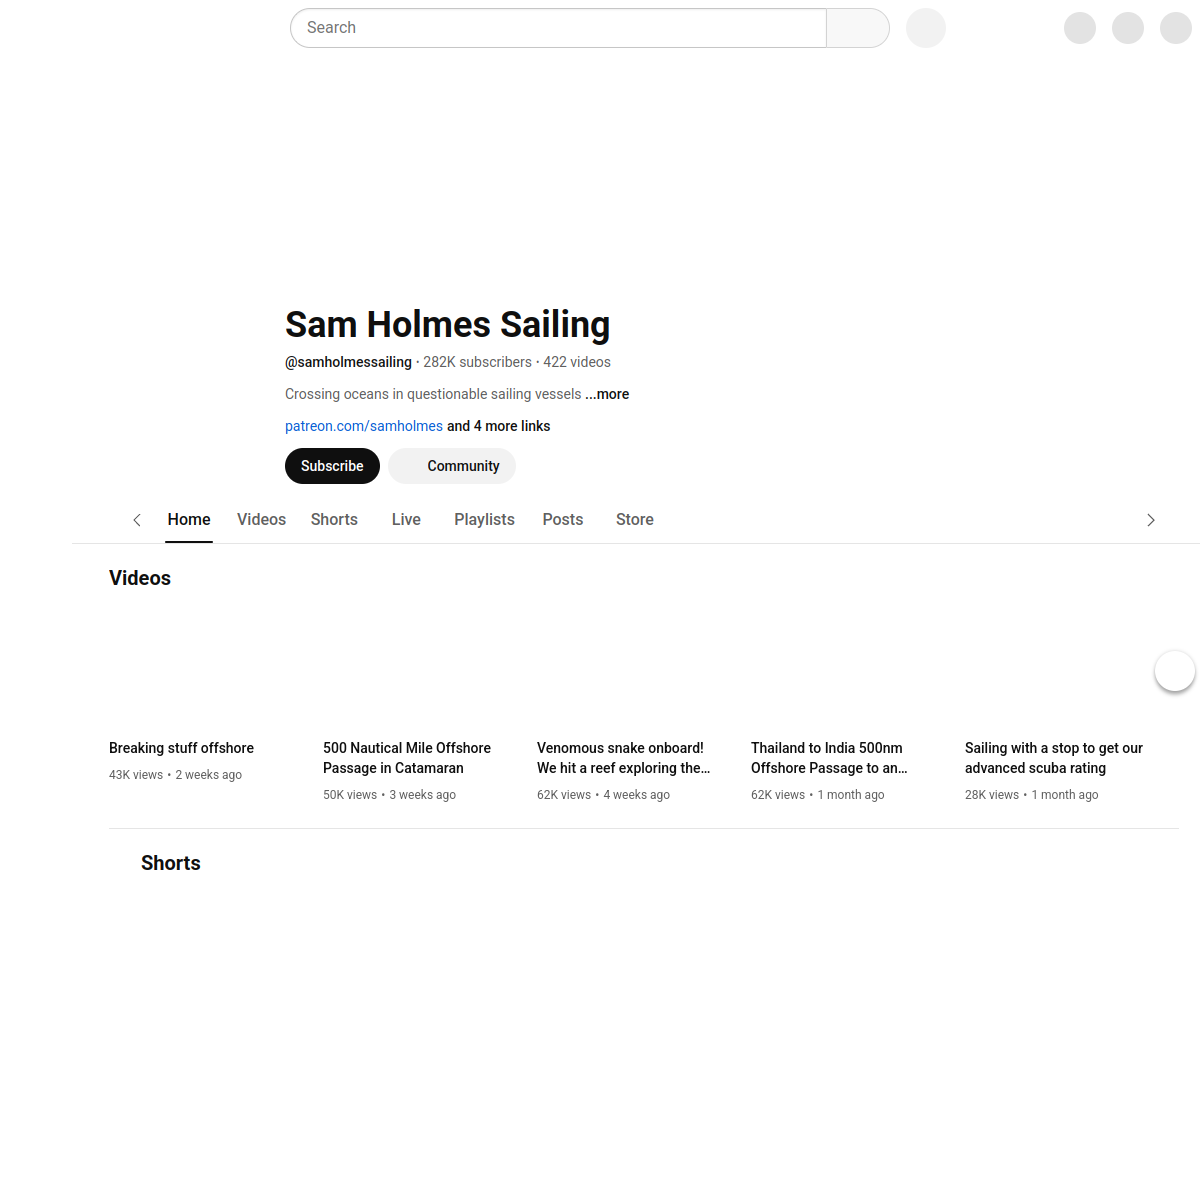Open the Playlists tab

pos(484,519)
